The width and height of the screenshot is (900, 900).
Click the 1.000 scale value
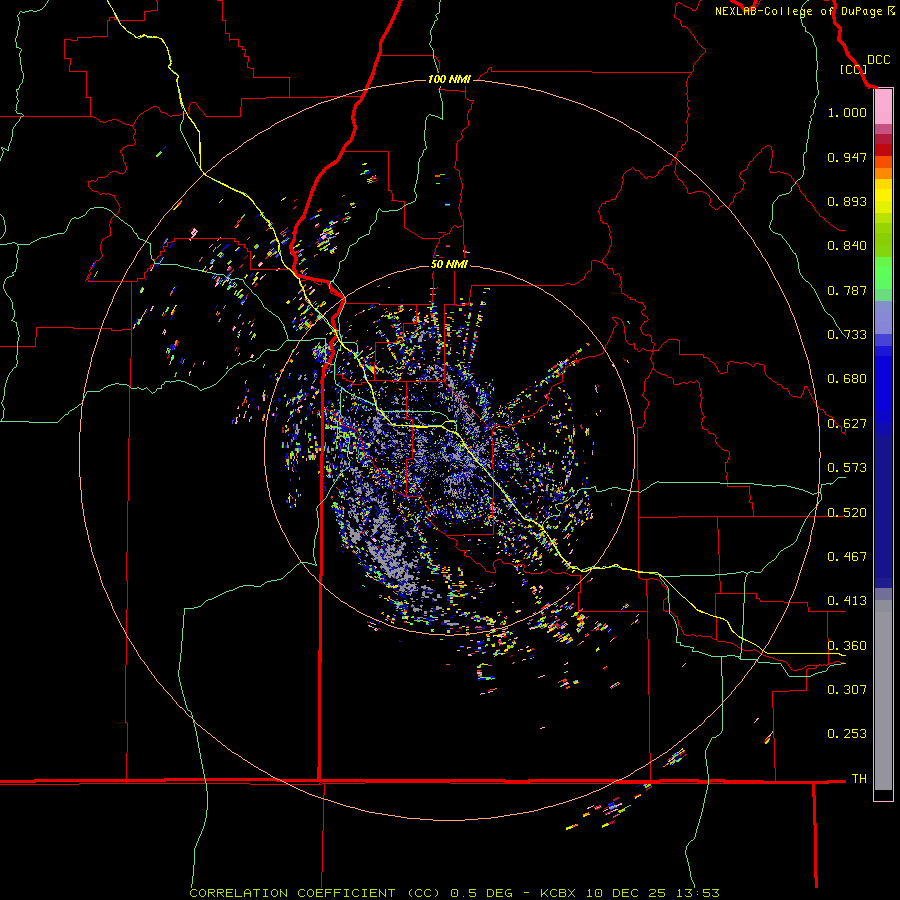point(847,112)
